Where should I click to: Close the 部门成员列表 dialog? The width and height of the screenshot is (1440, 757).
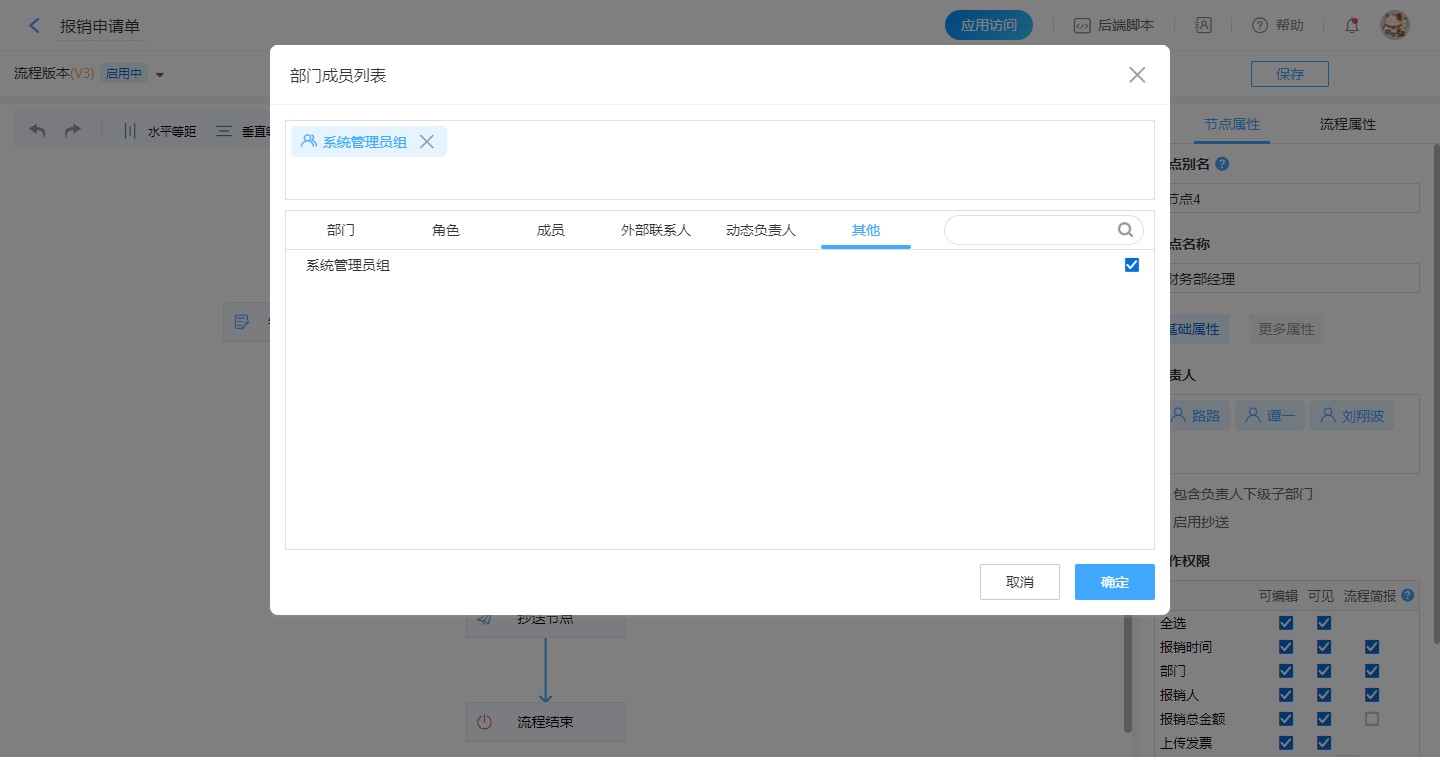(x=1137, y=75)
